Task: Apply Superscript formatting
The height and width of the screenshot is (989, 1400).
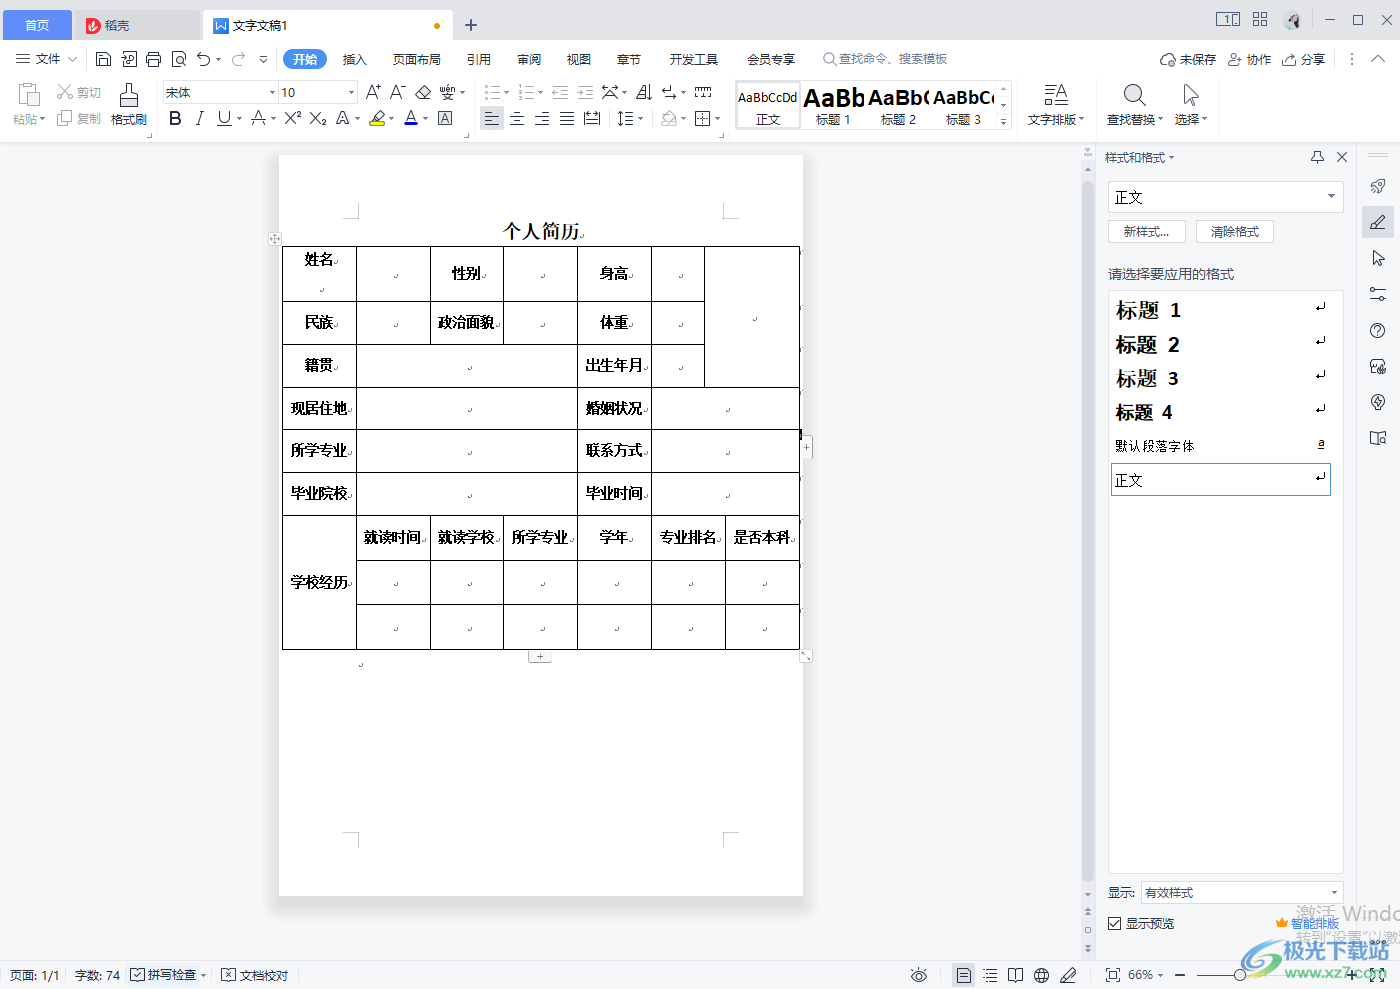Action: coord(292,118)
